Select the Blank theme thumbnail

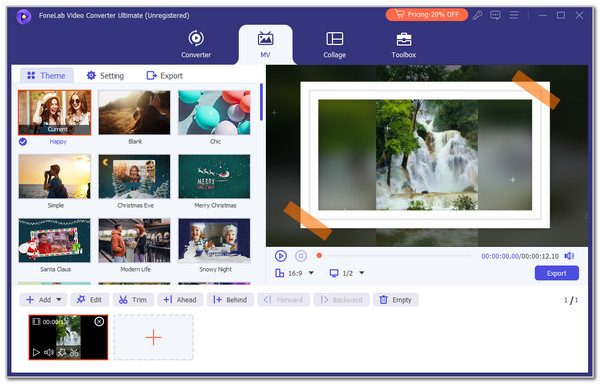[x=134, y=112]
